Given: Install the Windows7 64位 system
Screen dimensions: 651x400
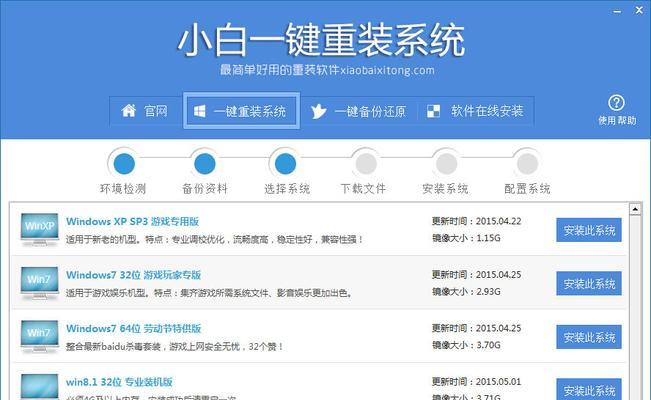Looking at the screenshot, I should 589,337.
